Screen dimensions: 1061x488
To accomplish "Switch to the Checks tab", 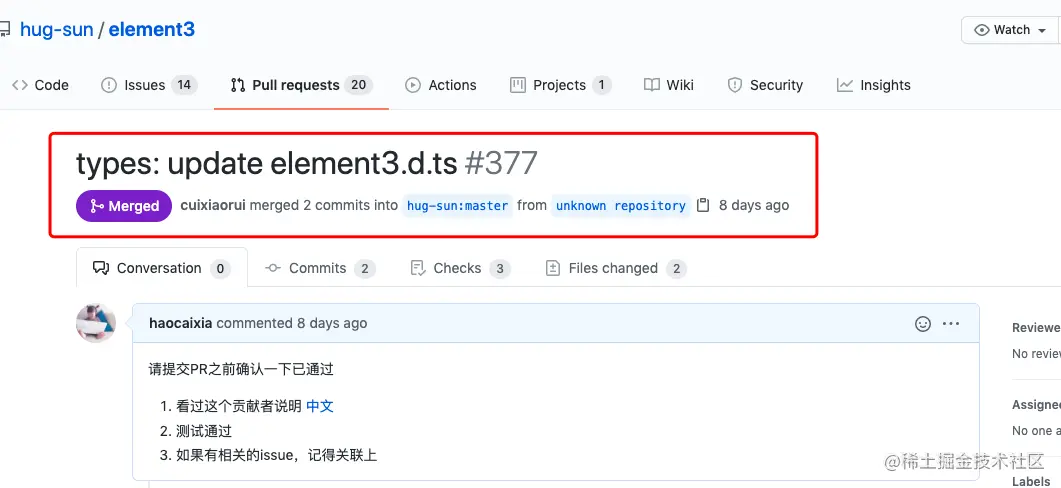I will click(460, 268).
